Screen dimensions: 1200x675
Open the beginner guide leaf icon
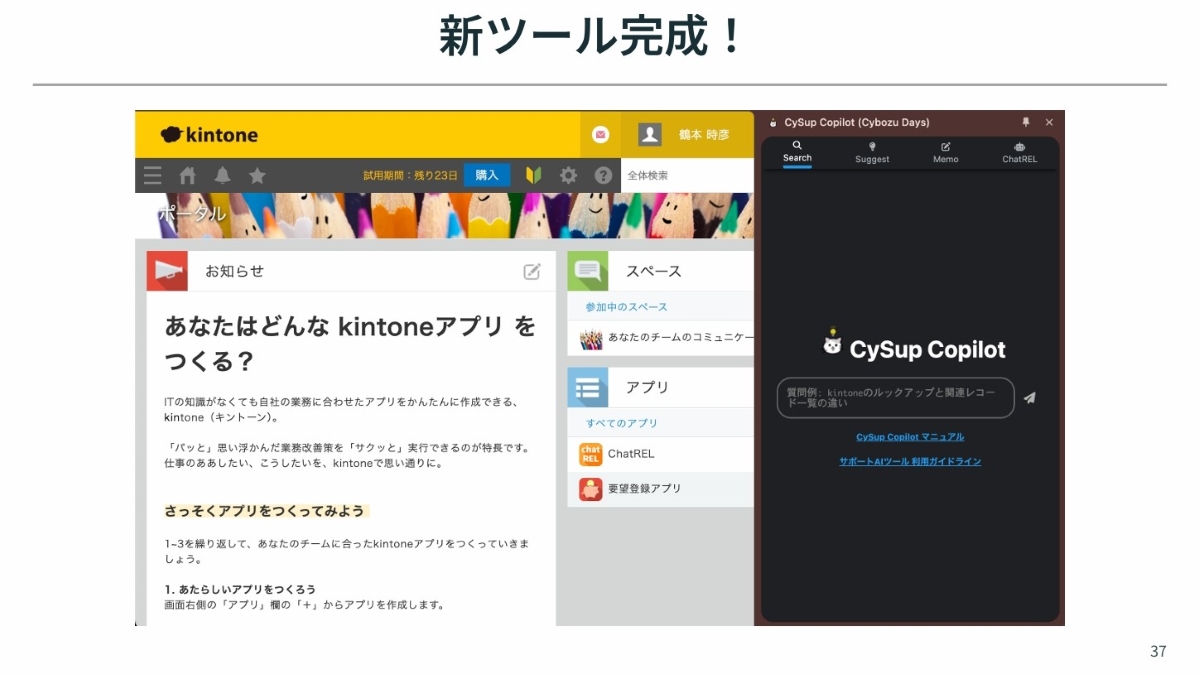coord(534,175)
